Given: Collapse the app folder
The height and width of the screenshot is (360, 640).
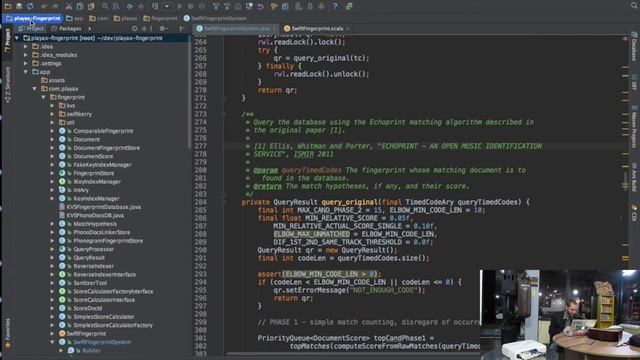Looking at the screenshot, I should [26, 72].
